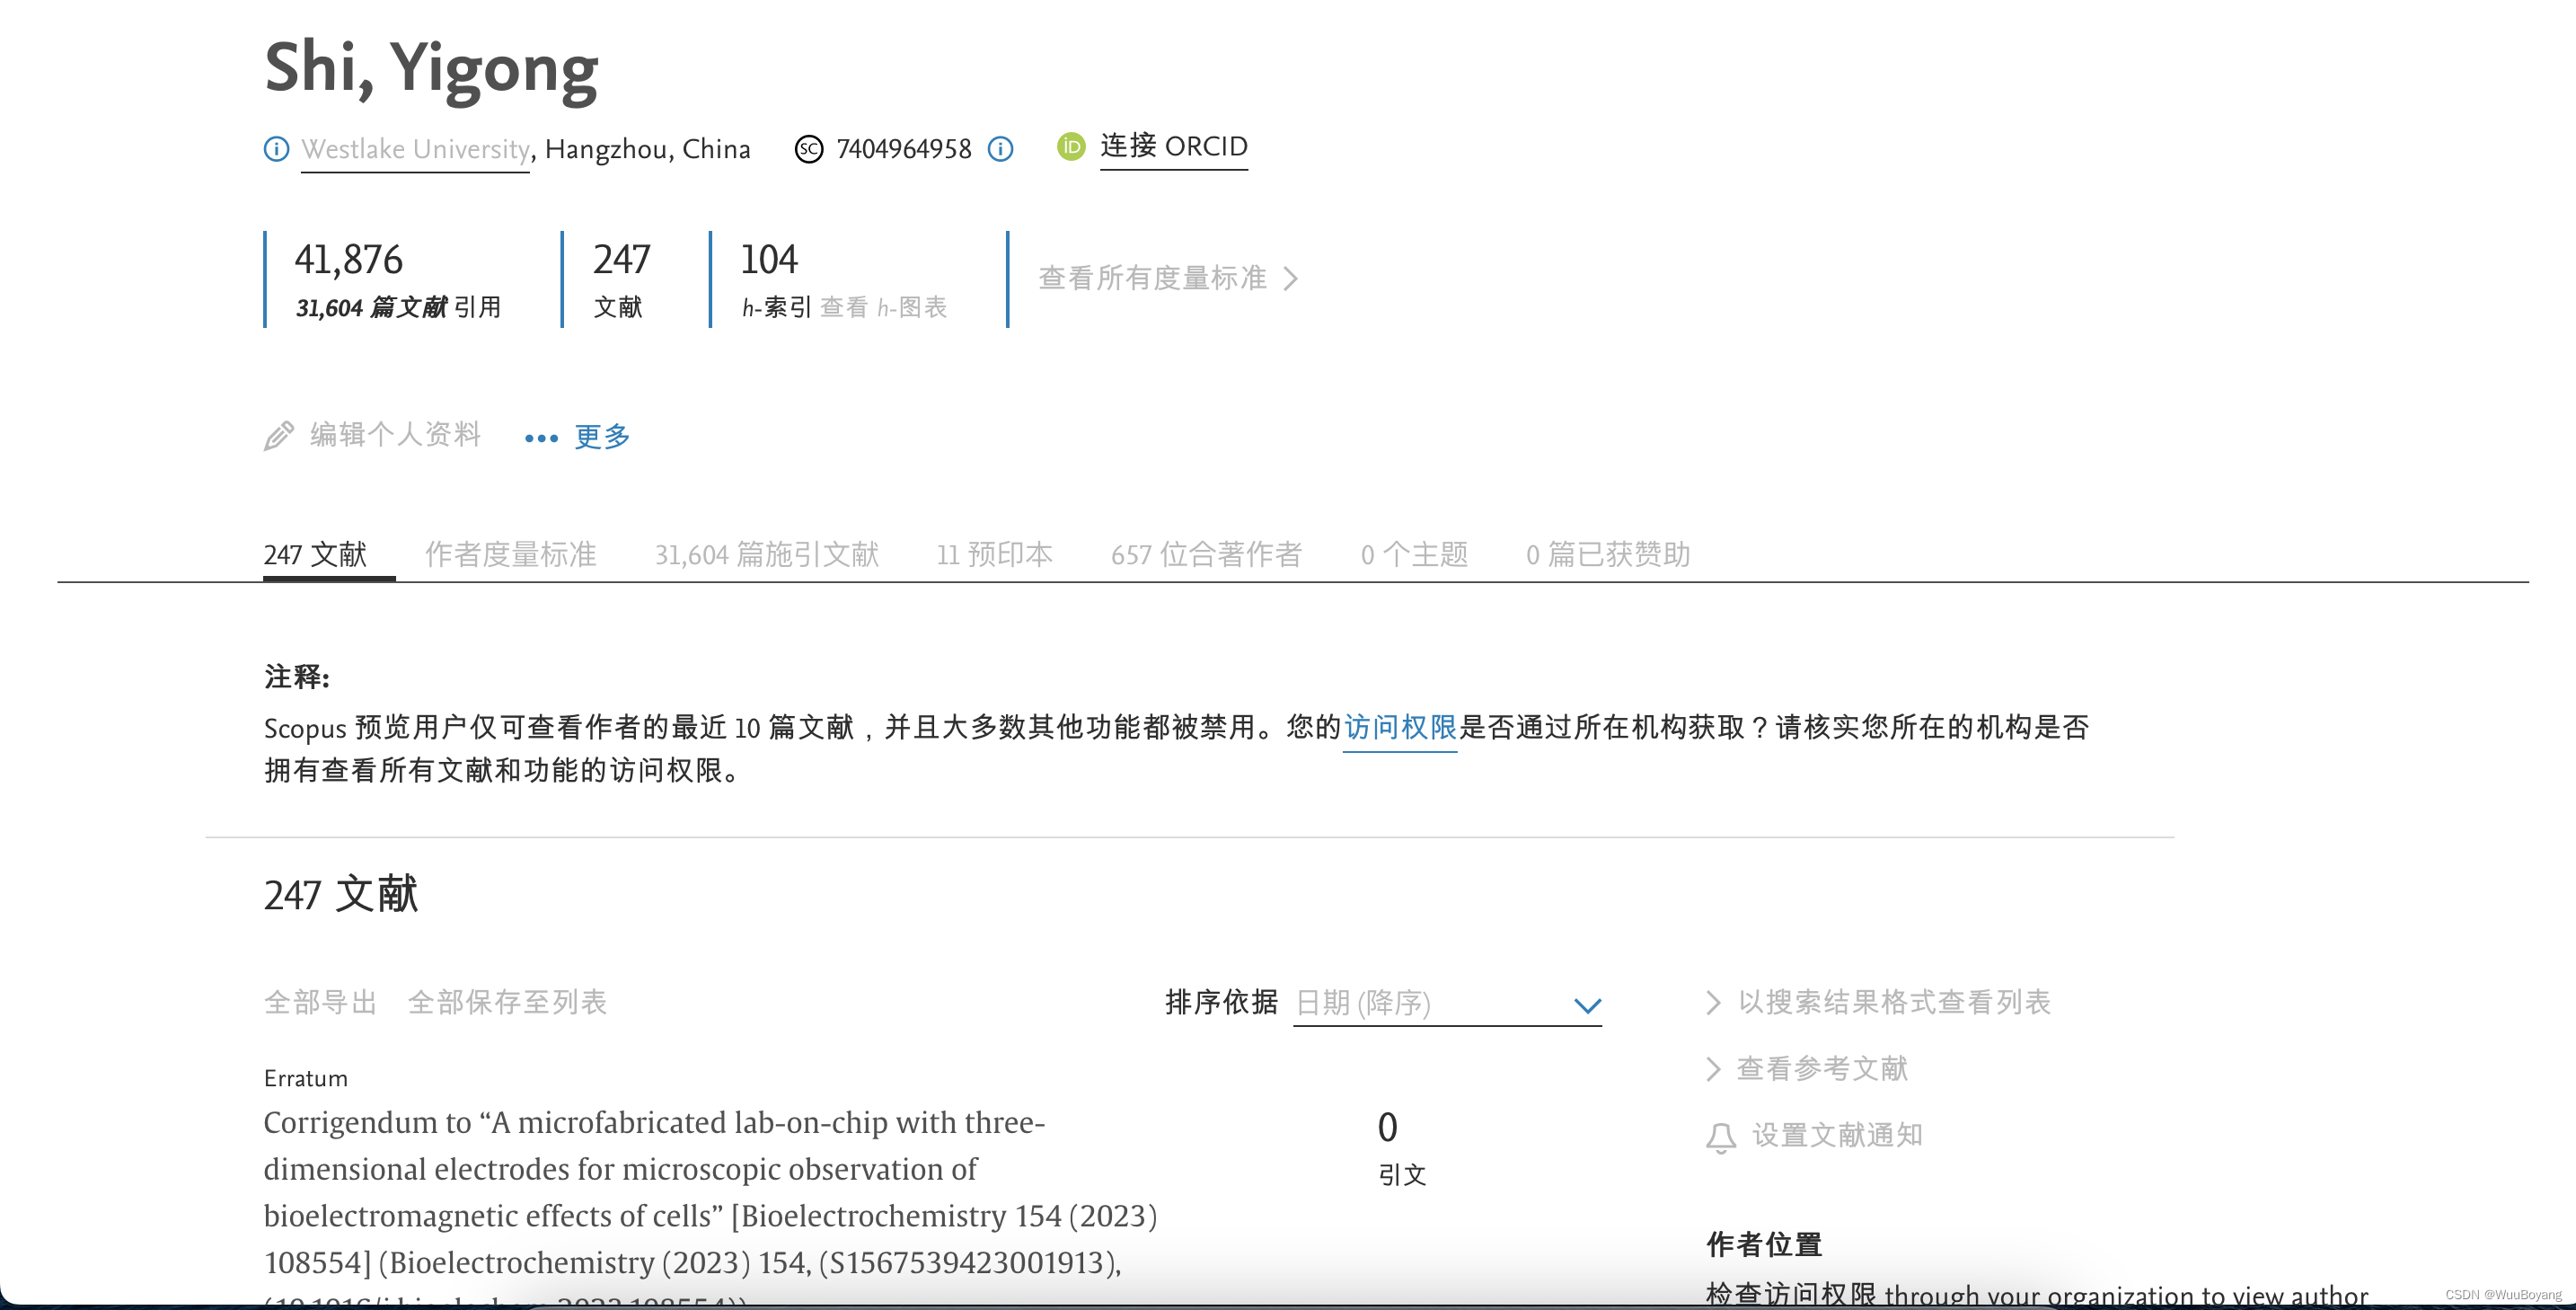Image resolution: width=2576 pixels, height=1310 pixels.
Task: Click the info icon after author ID 7404964958
Action: point(1000,149)
